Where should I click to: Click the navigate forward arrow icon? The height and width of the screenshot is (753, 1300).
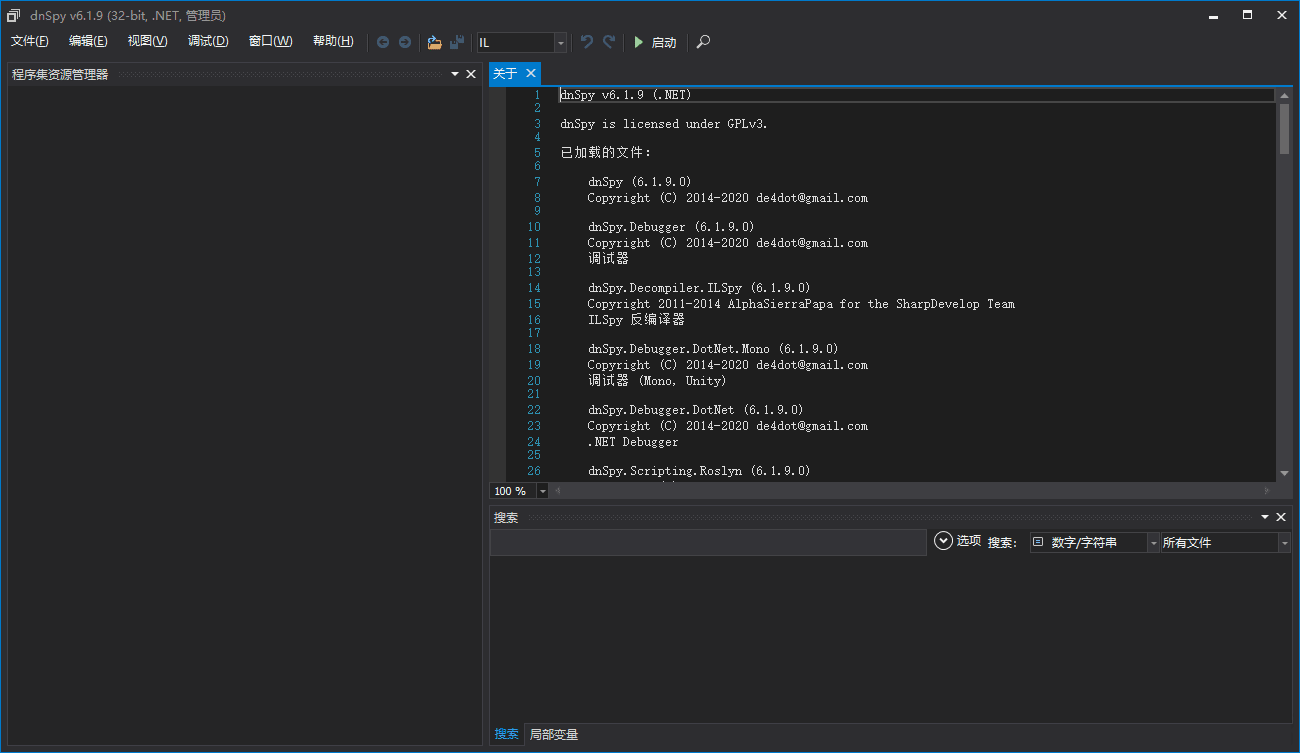click(405, 42)
